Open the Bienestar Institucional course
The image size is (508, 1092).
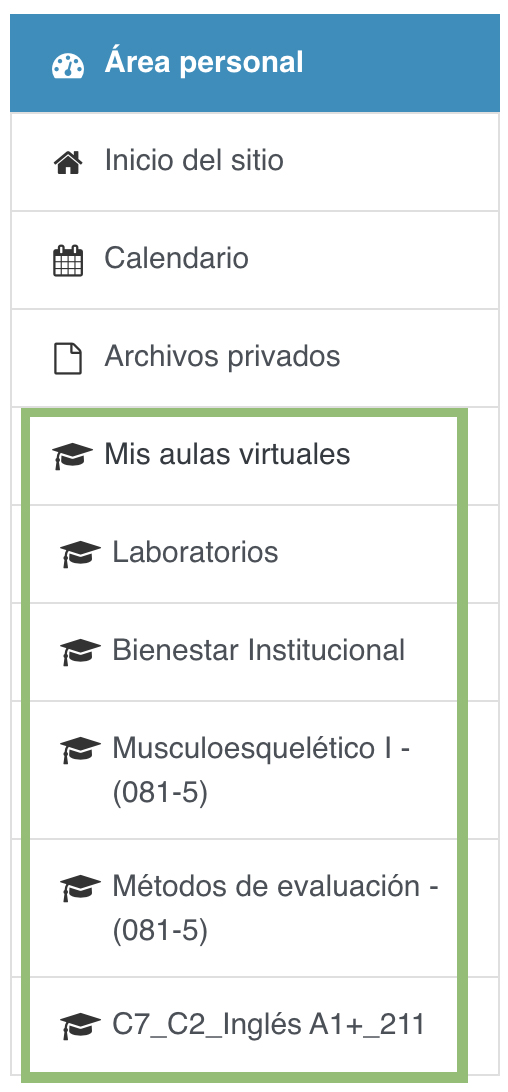pos(243,651)
